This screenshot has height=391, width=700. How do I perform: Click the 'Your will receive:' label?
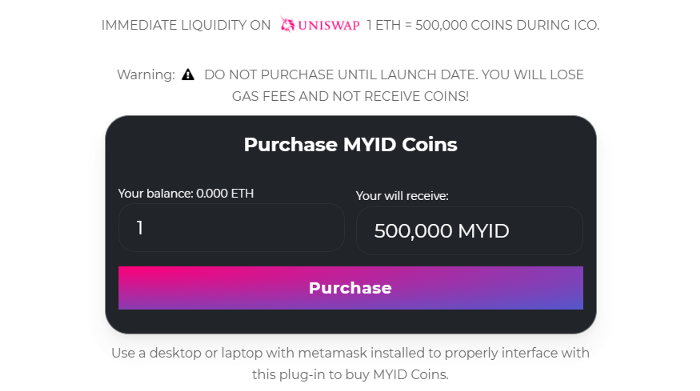[x=402, y=196]
